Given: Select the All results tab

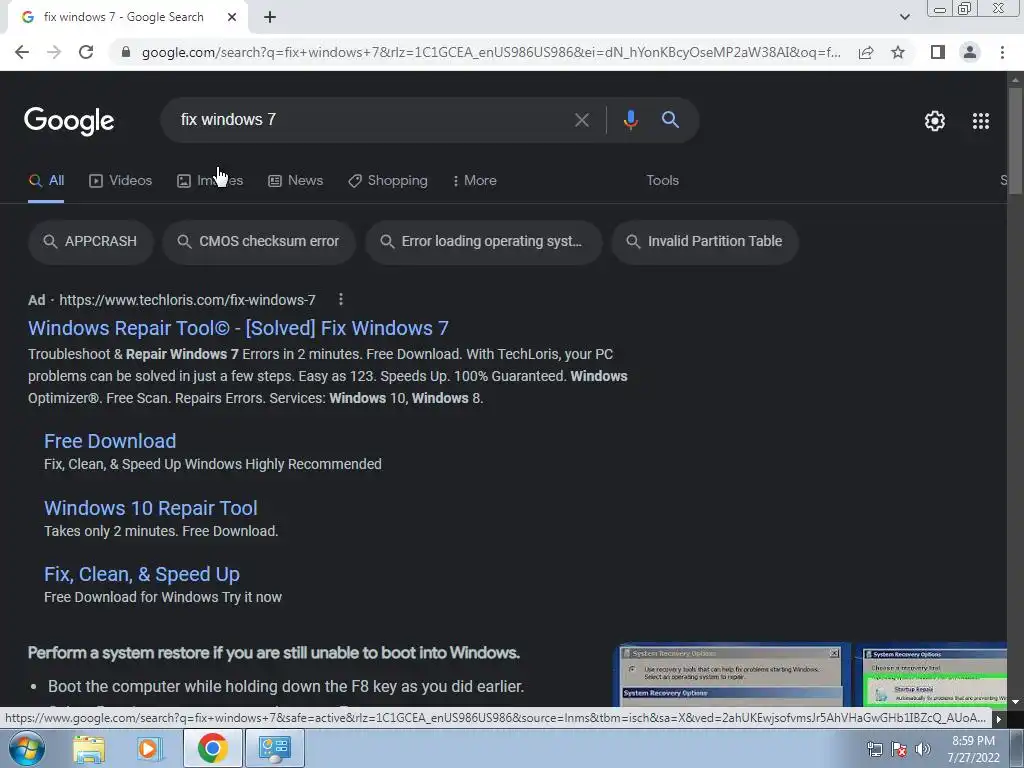Looking at the screenshot, I should tap(46, 181).
